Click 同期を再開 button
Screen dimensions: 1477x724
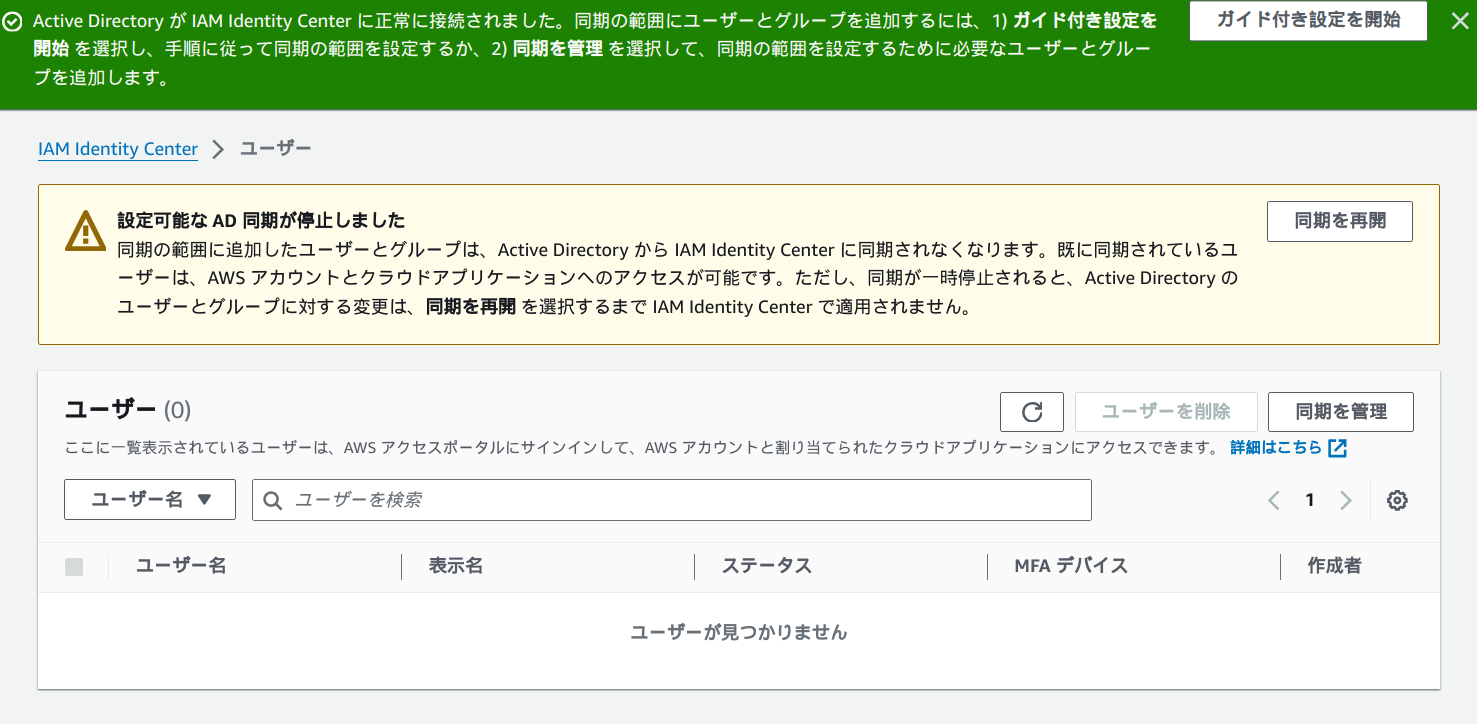click(1340, 221)
